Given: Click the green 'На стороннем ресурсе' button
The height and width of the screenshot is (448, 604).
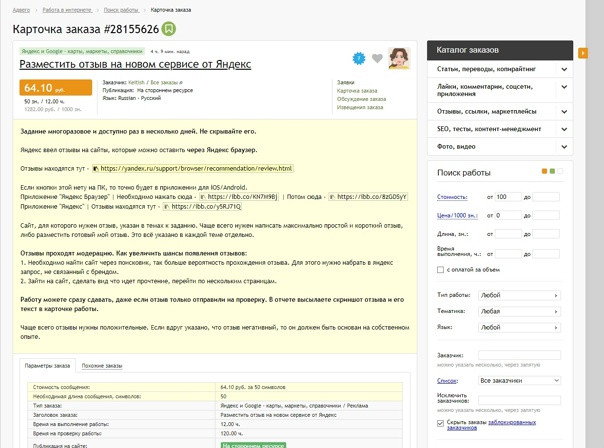Looking at the screenshot, I should (253, 445).
